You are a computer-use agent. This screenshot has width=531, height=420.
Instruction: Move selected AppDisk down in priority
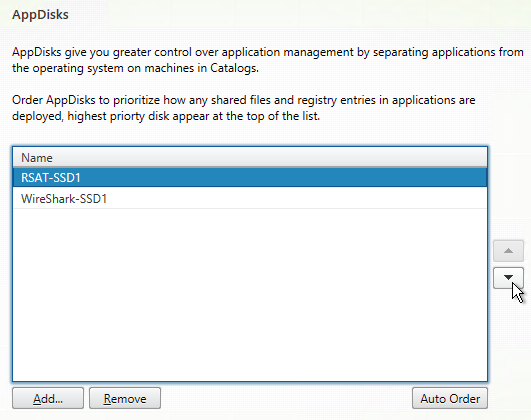[508, 278]
